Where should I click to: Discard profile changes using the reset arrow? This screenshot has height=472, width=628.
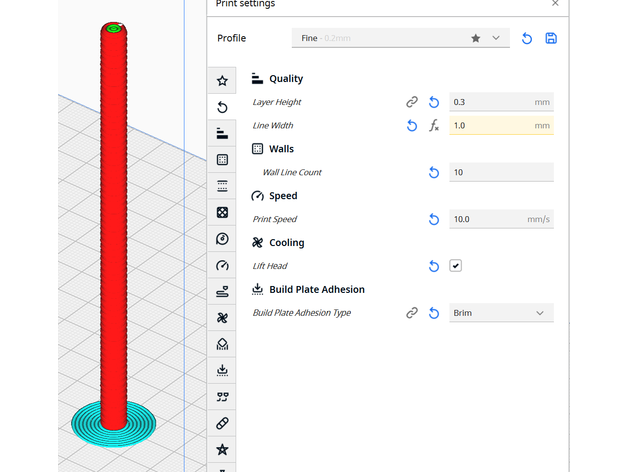(527, 38)
